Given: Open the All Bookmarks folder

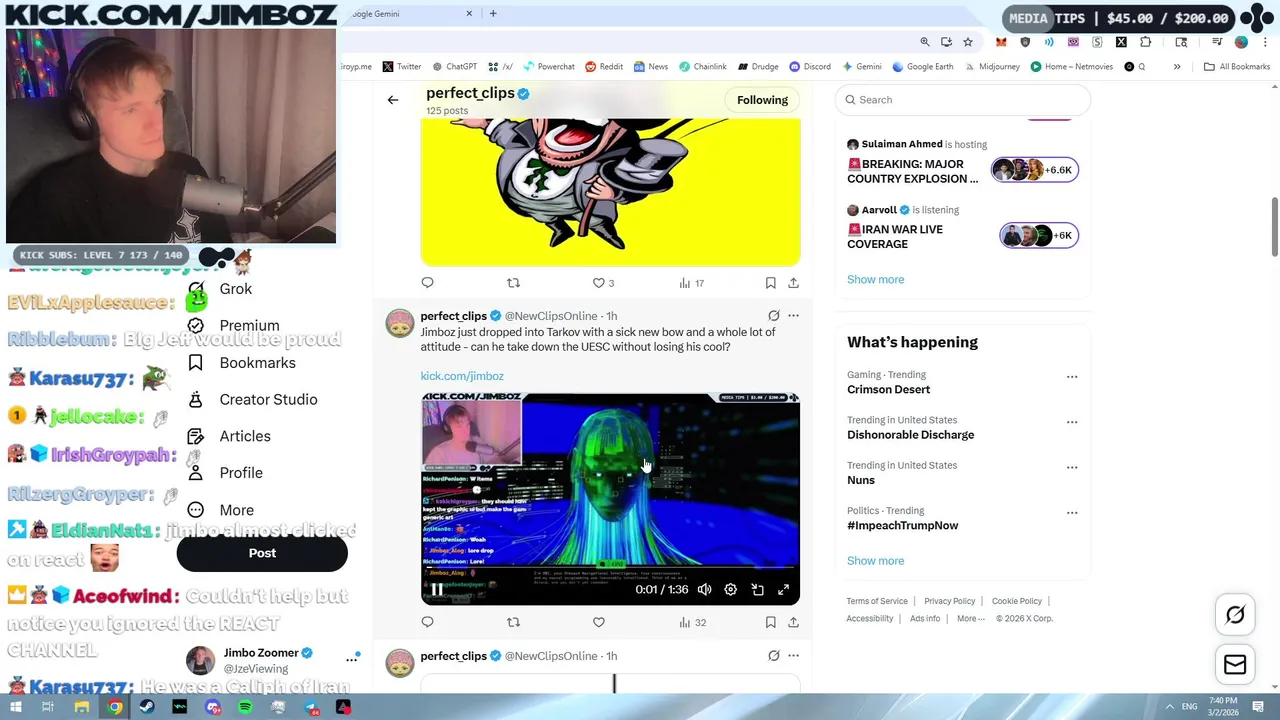Looking at the screenshot, I should pyautogui.click(x=1237, y=67).
